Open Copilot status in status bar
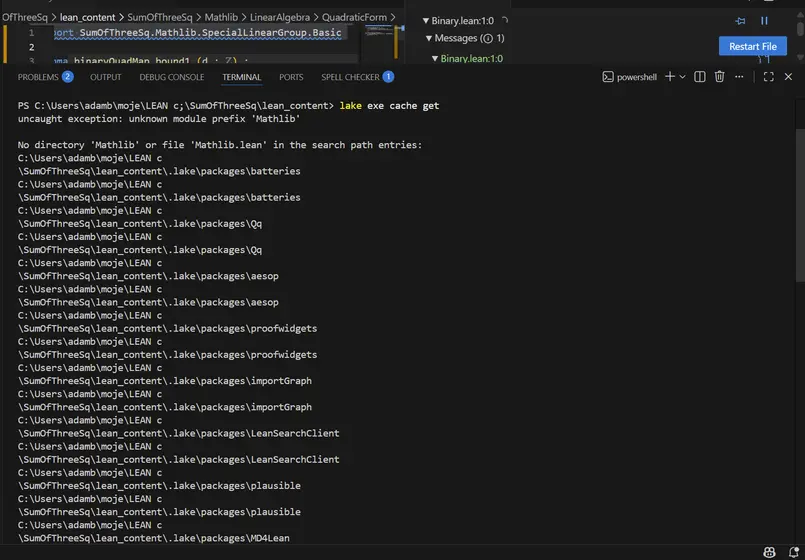805x560 pixels. 768,551
